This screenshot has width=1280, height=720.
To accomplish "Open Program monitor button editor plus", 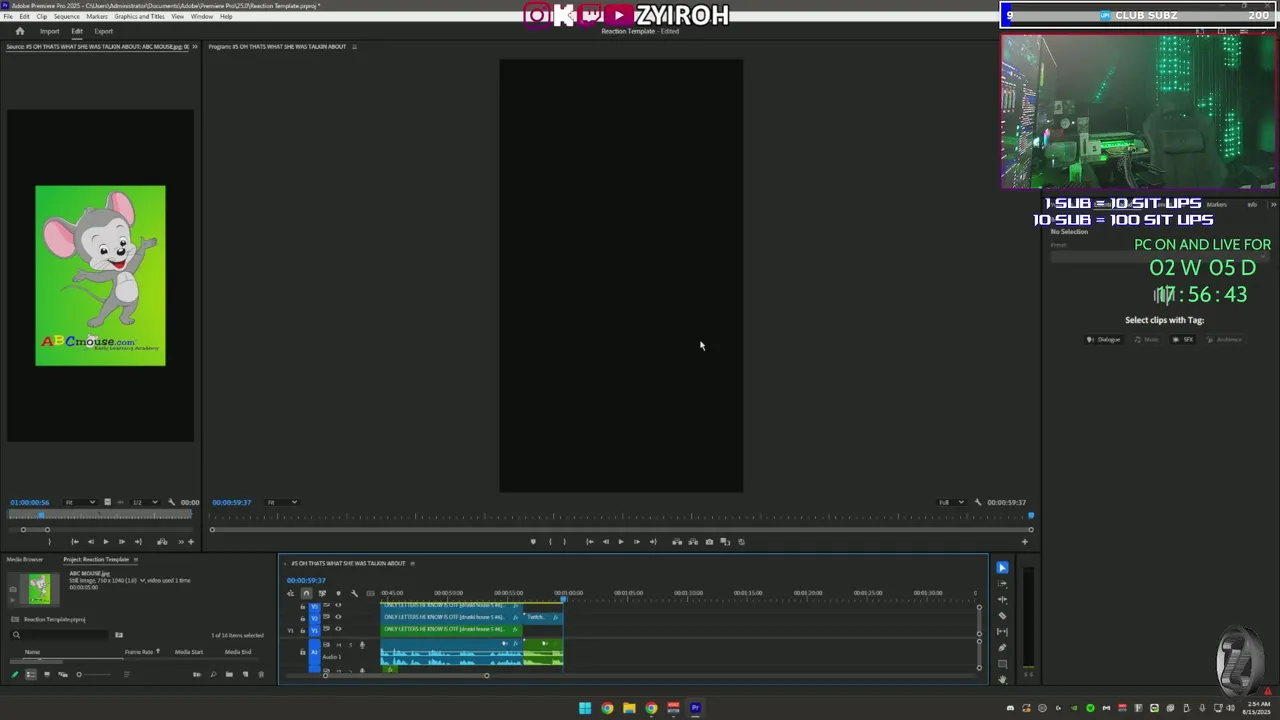I will coord(1024,542).
